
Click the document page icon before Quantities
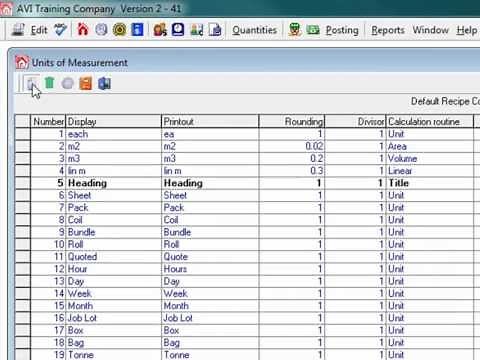215,30
